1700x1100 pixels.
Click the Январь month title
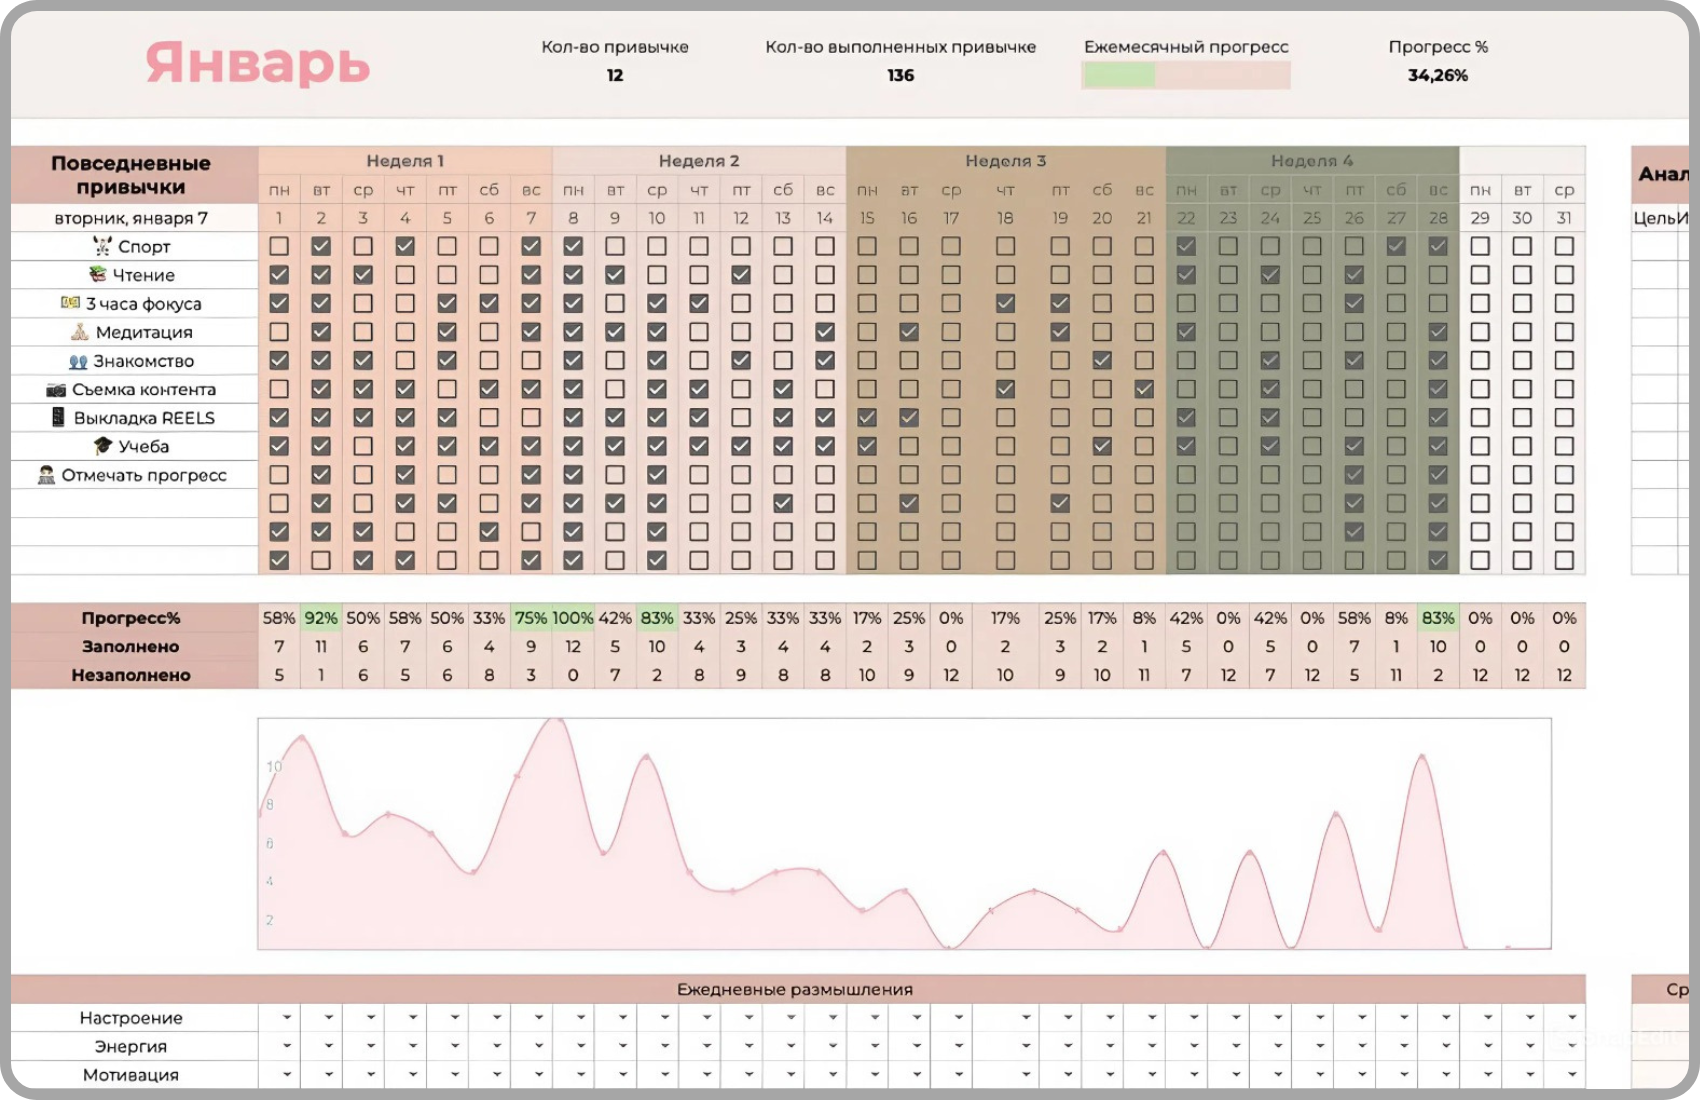coord(258,64)
